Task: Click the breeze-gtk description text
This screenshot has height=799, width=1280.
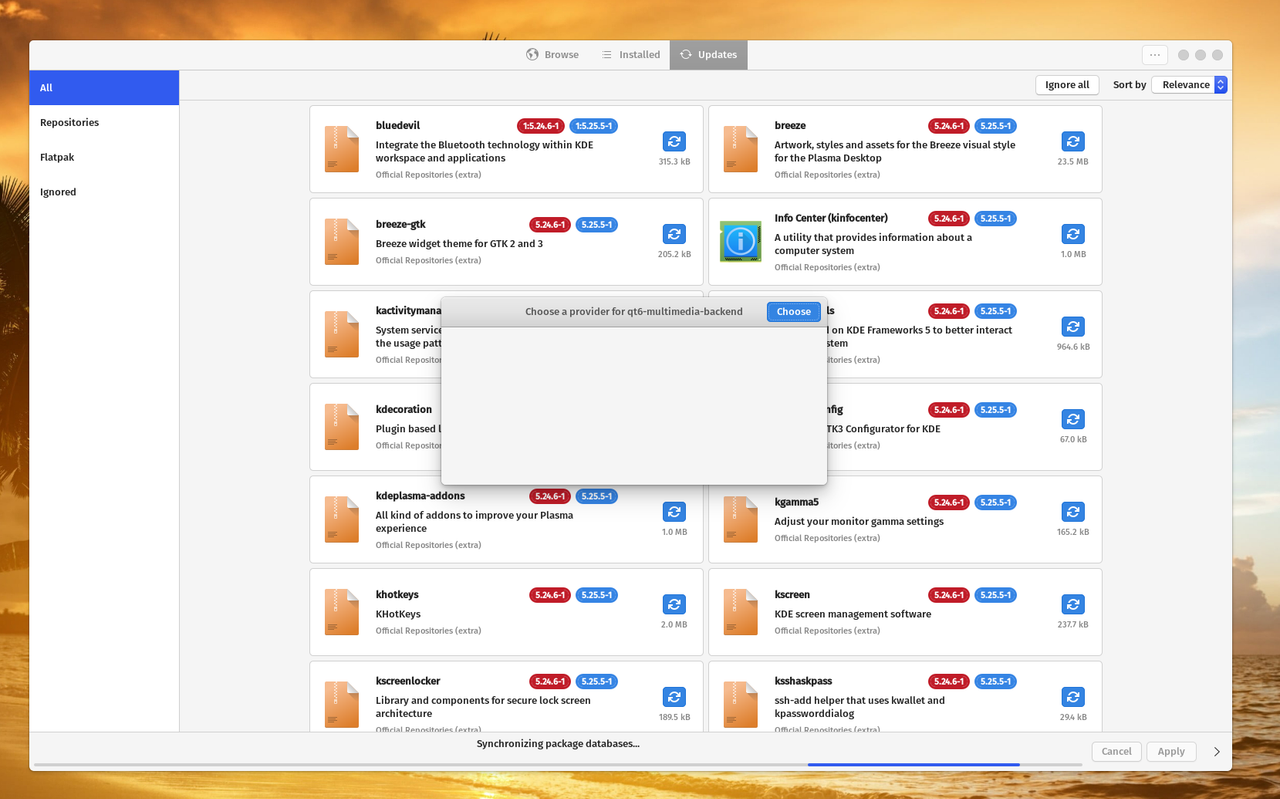Action: [459, 244]
